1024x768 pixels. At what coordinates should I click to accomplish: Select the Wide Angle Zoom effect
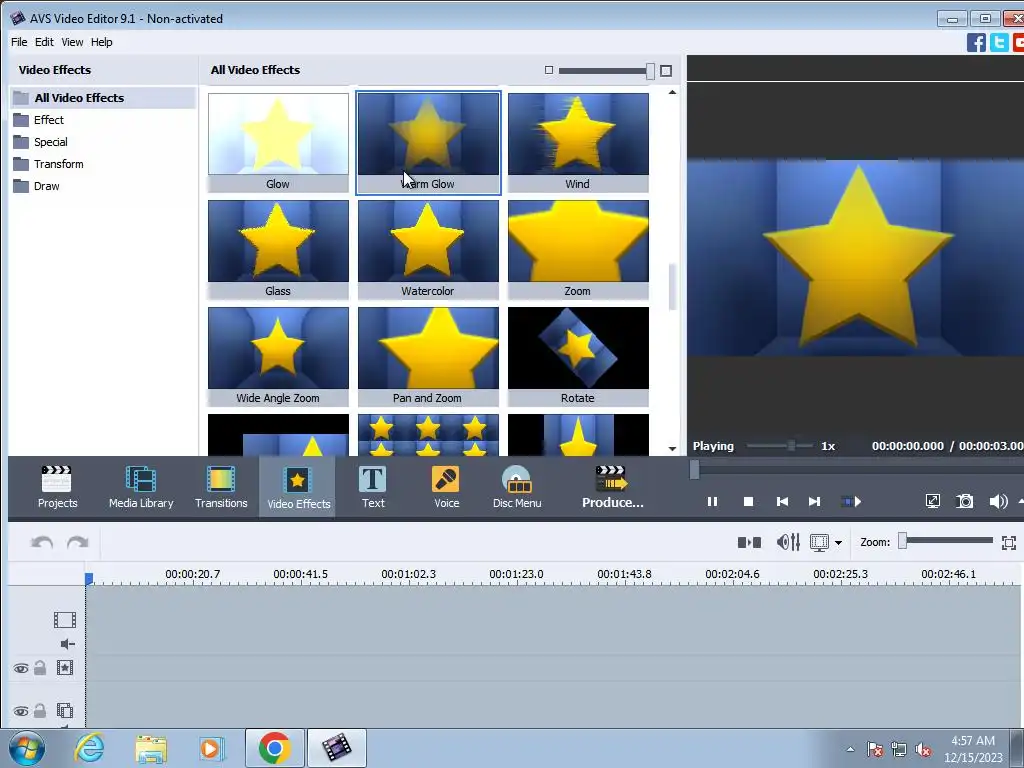tap(278, 357)
